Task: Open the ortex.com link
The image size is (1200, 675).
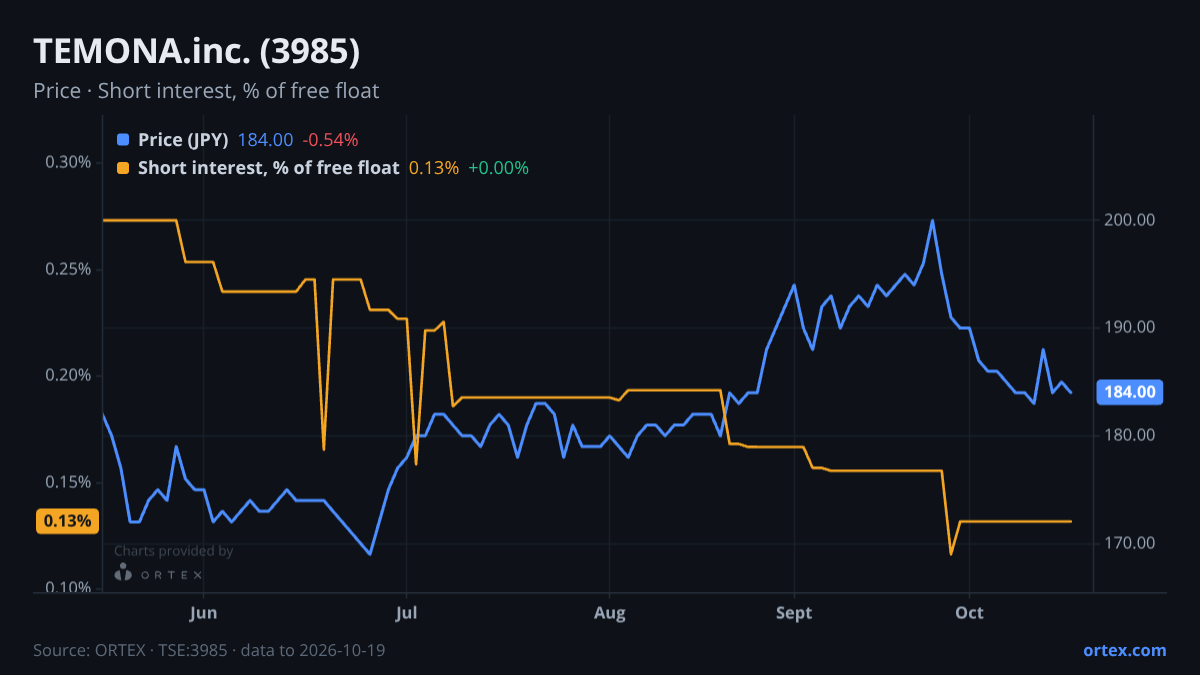Action: [x=1124, y=650]
